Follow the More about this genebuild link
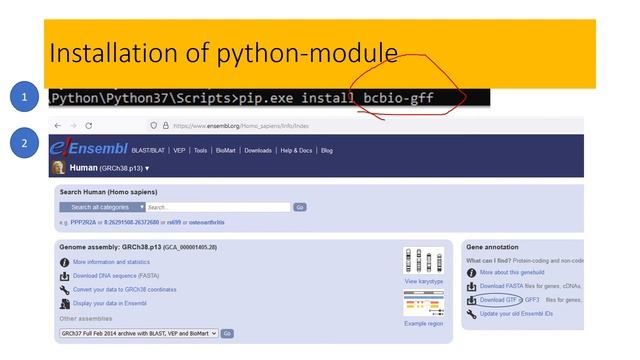Screen dimensions: 640x360 (x=512, y=272)
